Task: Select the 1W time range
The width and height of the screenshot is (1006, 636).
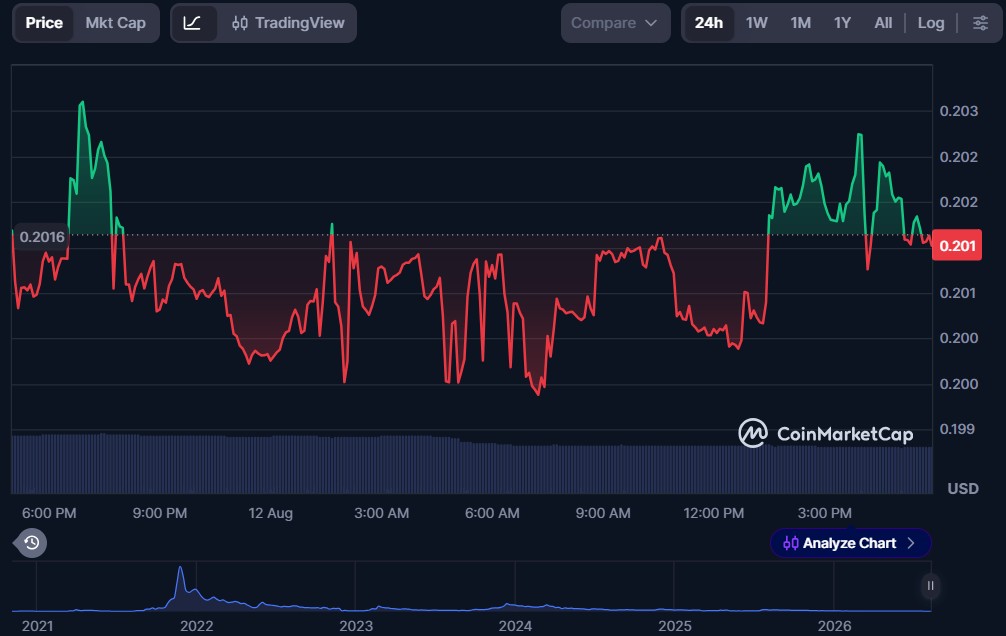Action: click(x=756, y=23)
